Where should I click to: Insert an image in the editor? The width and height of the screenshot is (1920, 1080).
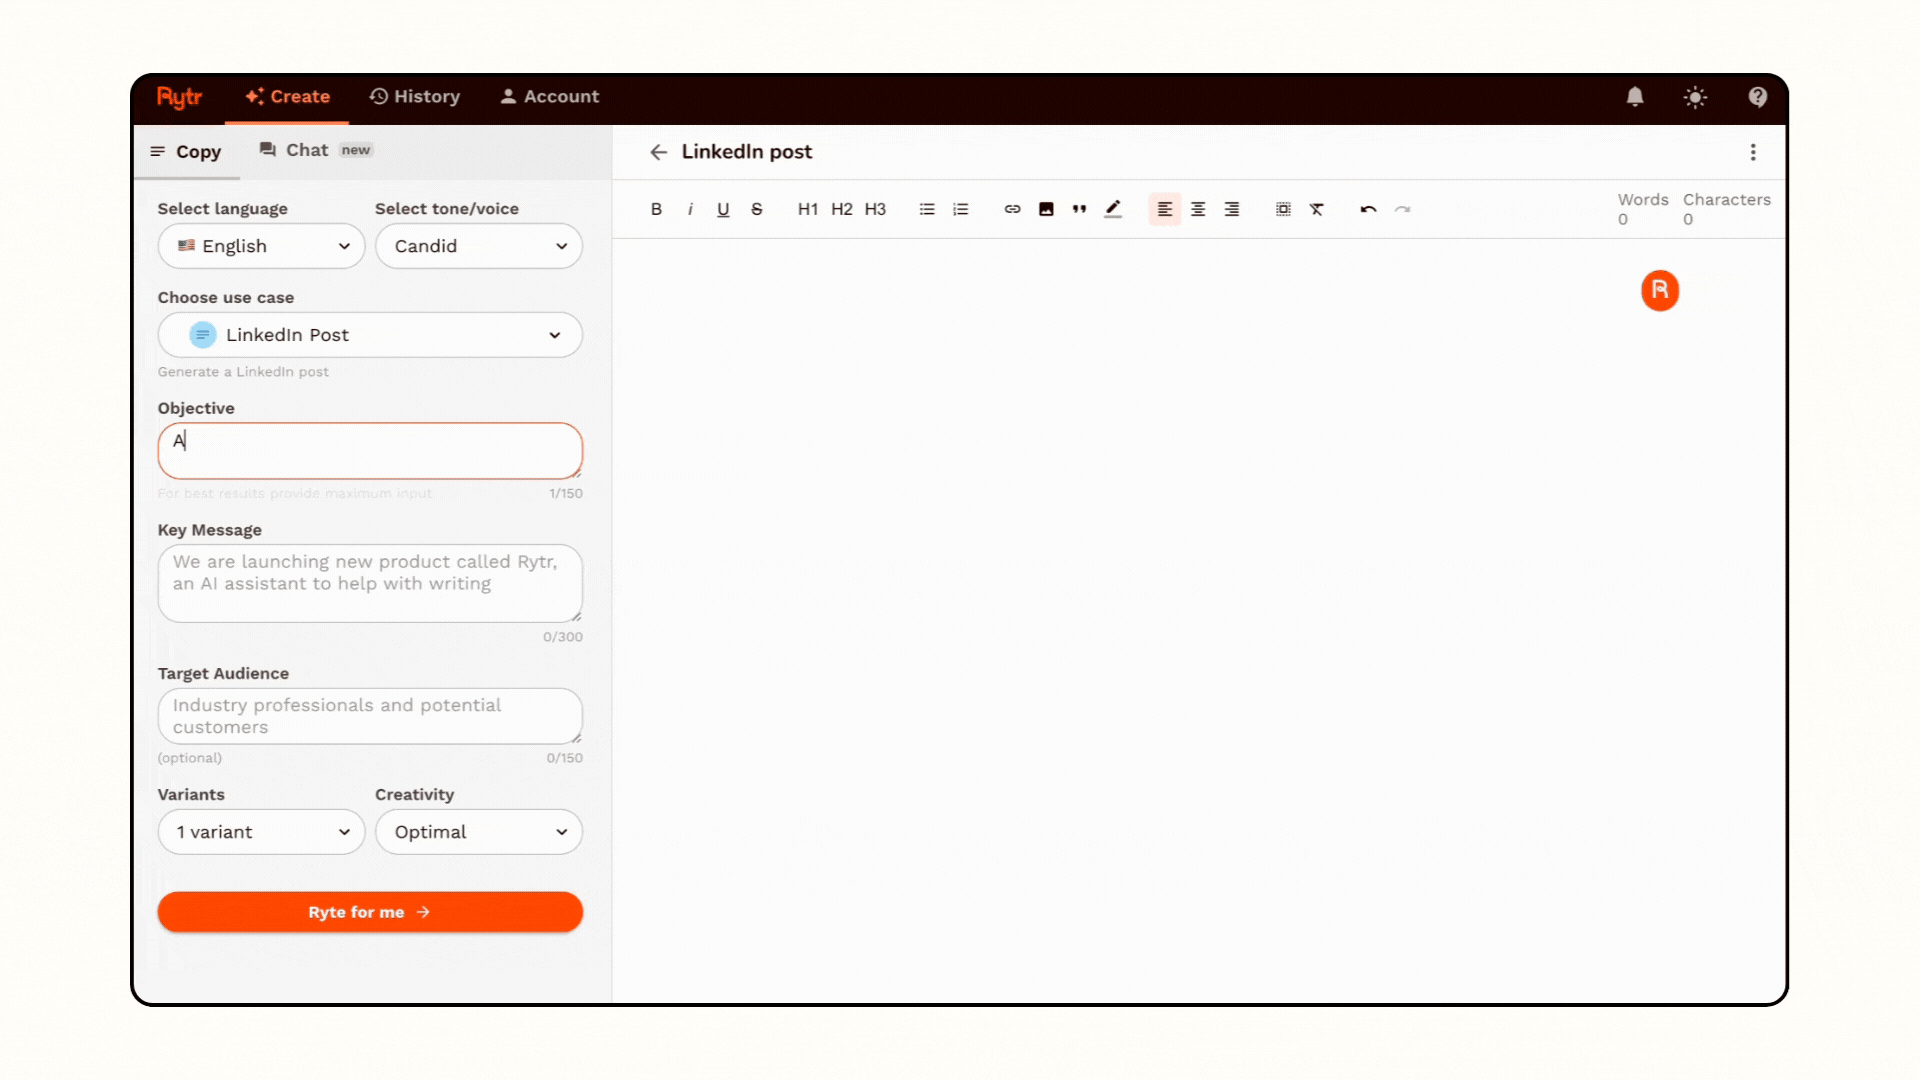(1046, 209)
